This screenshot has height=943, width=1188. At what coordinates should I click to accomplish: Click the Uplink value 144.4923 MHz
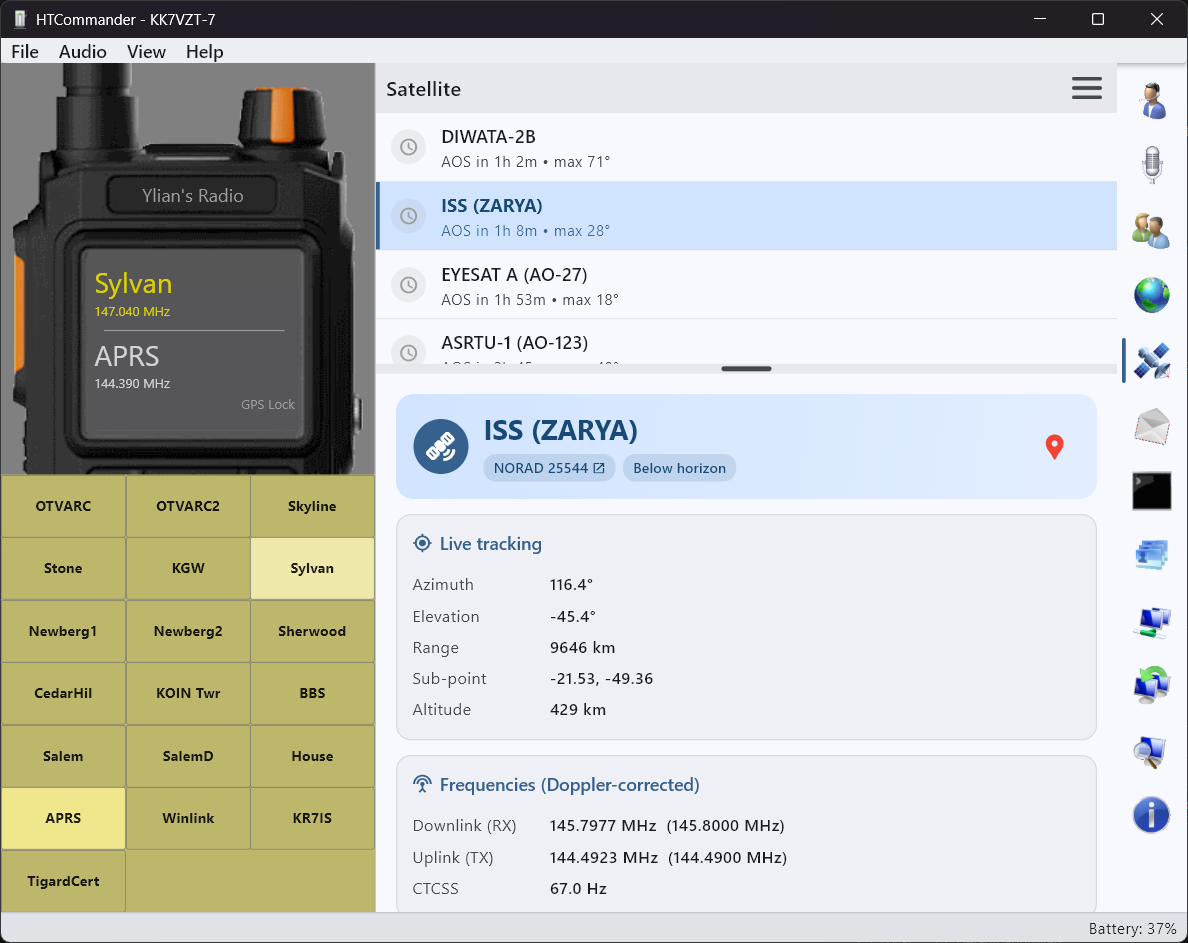coord(604,857)
